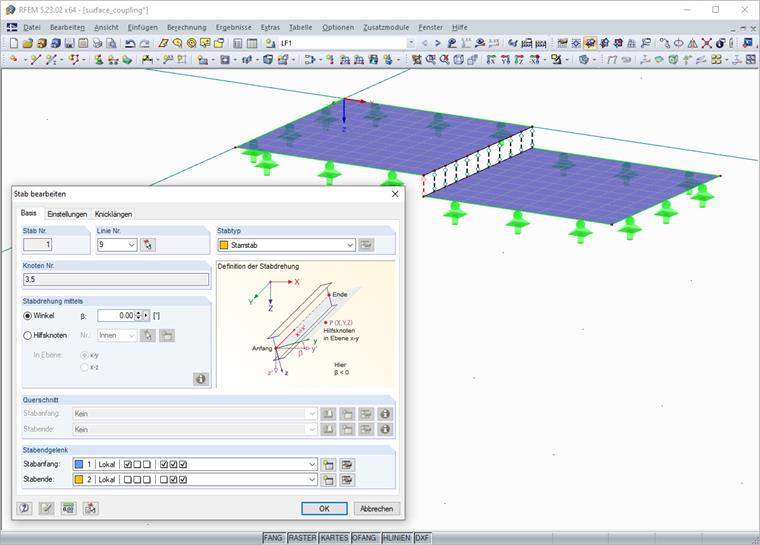Click the zoom window magnifier icon
760x545 pixels.
click(x=430, y=59)
